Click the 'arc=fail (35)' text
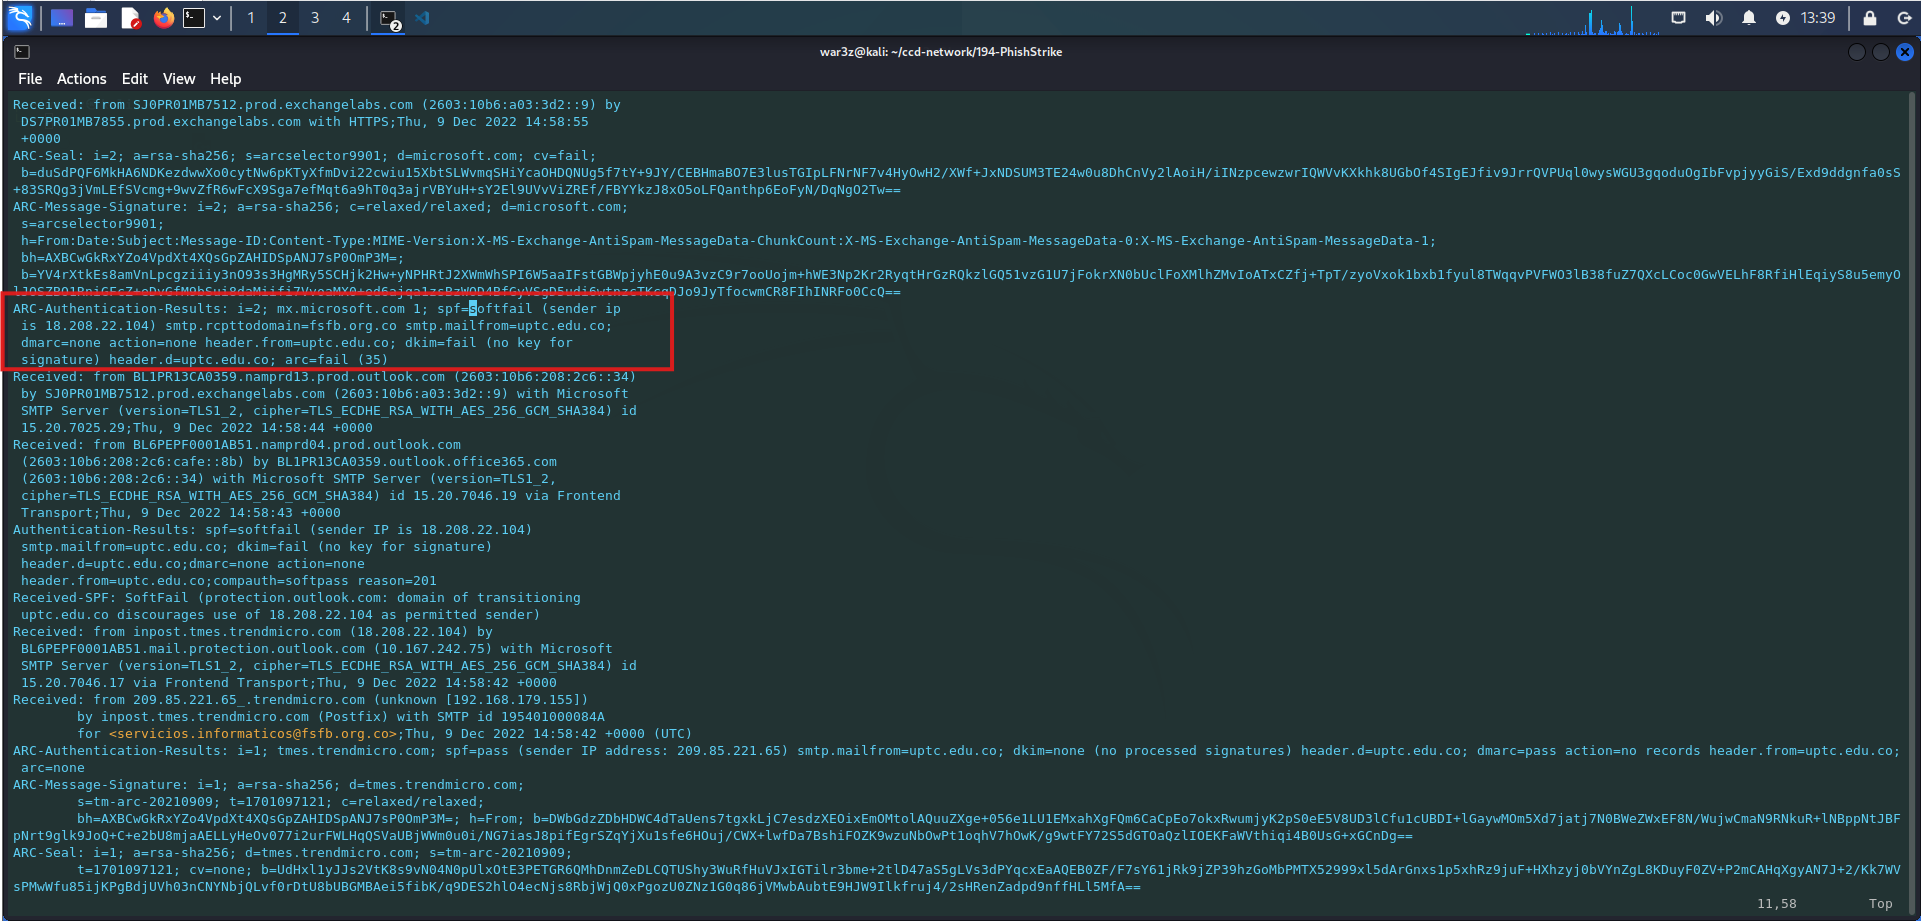Viewport: 1921px width, 921px height. (337, 360)
